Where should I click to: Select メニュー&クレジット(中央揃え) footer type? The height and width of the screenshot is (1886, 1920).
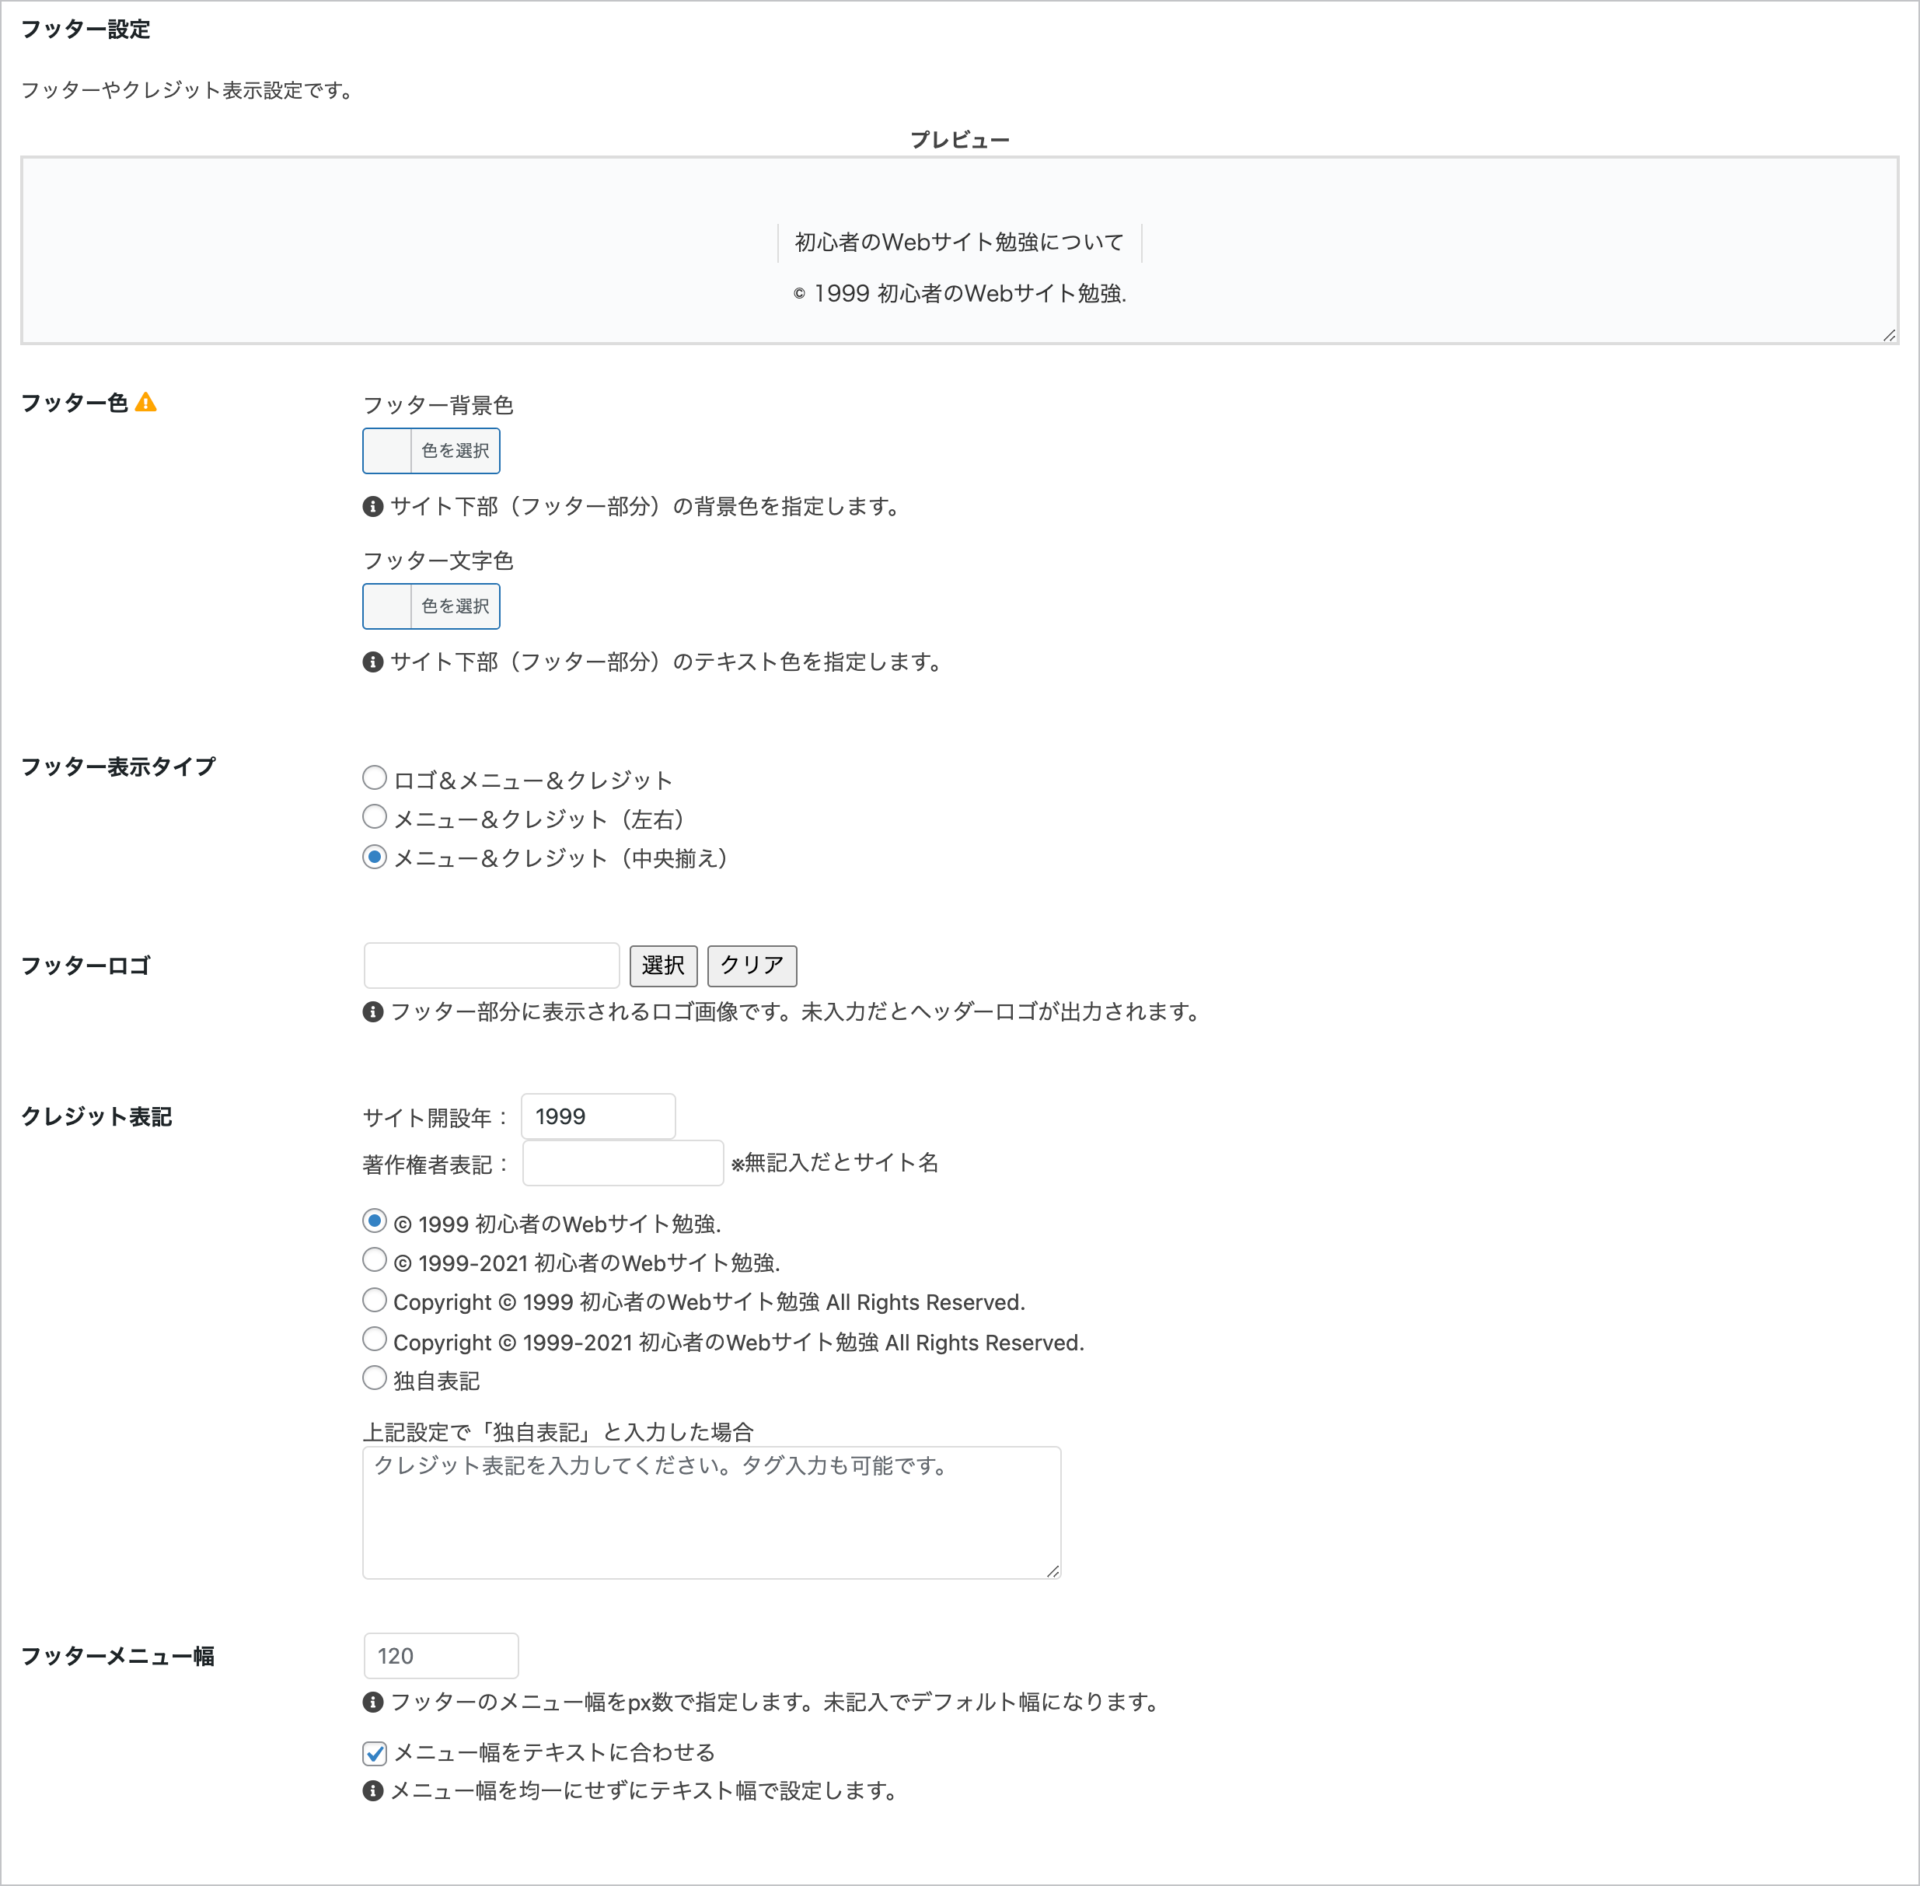pyautogui.click(x=374, y=857)
